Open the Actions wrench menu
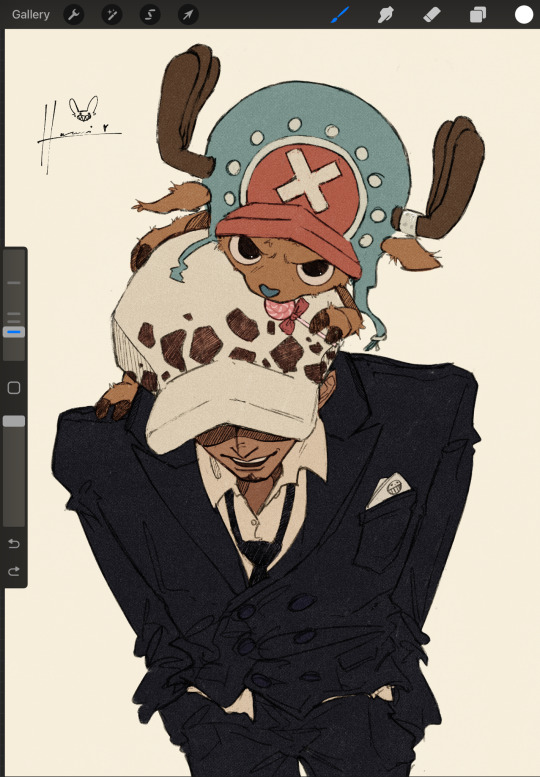Image resolution: width=540 pixels, height=777 pixels. (x=74, y=14)
